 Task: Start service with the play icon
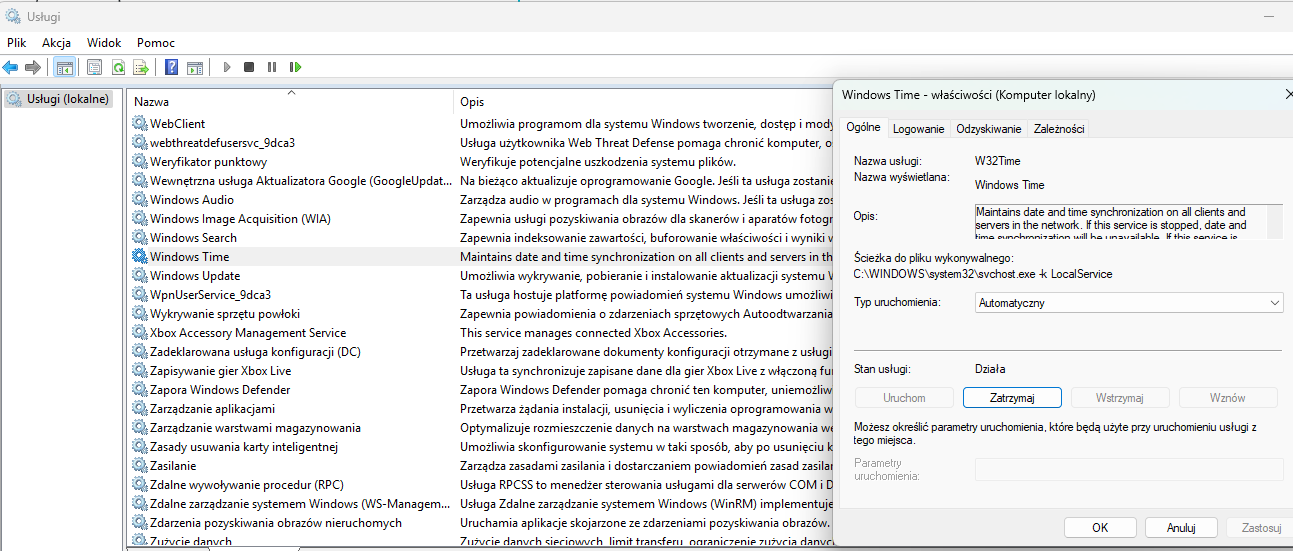tap(227, 67)
